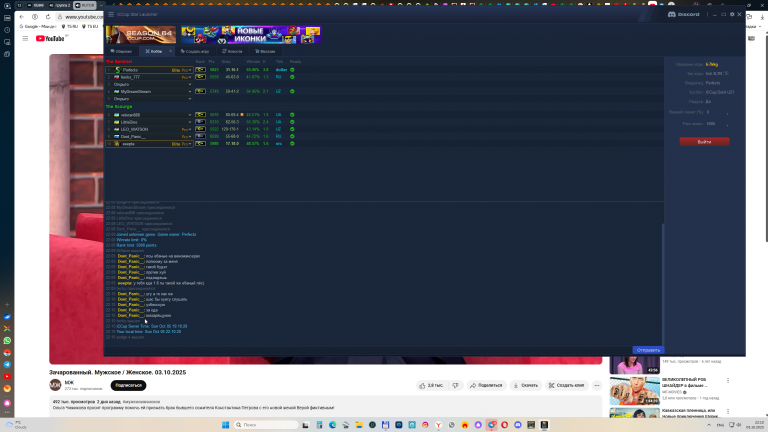Click the Подписаться button on YouTube
This screenshot has width=768, height=432.
tap(128, 385)
